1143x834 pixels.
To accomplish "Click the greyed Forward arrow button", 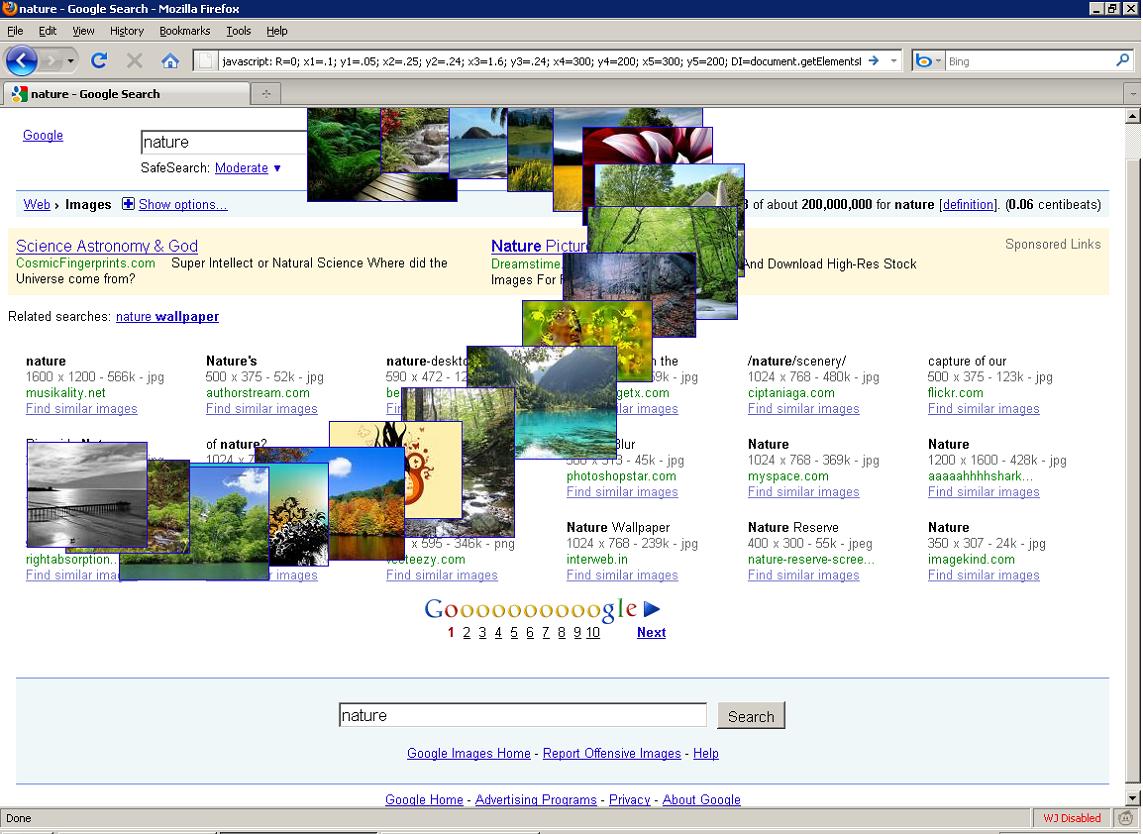I will 52,61.
